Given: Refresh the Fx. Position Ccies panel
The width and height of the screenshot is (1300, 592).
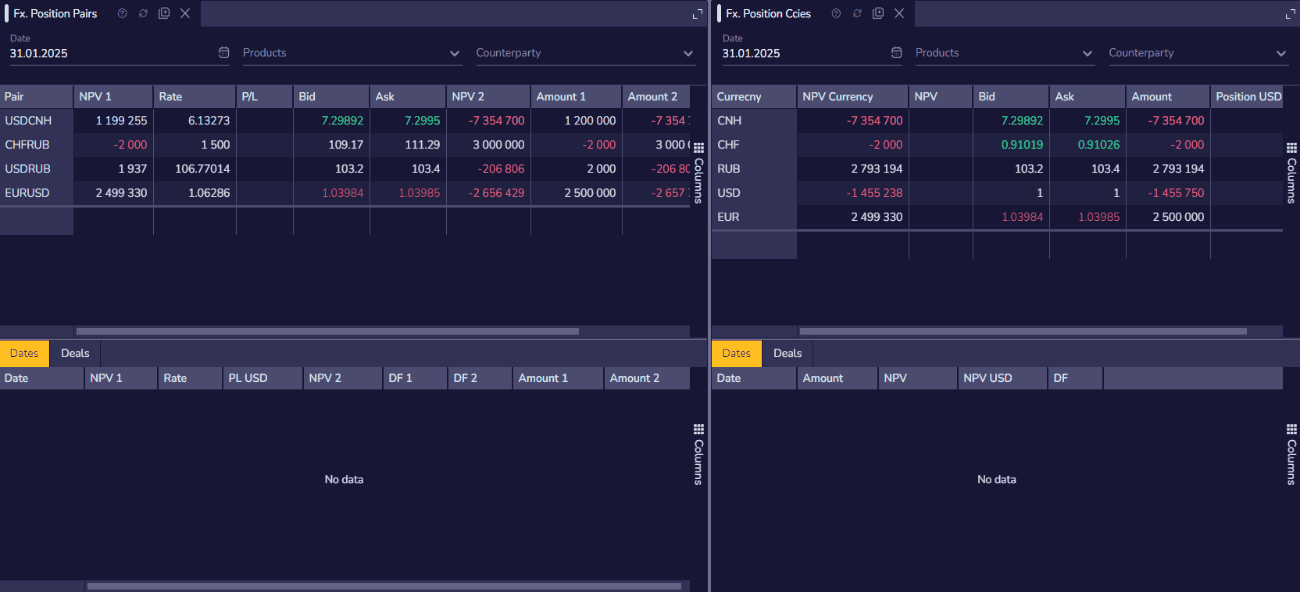Looking at the screenshot, I should coord(857,14).
